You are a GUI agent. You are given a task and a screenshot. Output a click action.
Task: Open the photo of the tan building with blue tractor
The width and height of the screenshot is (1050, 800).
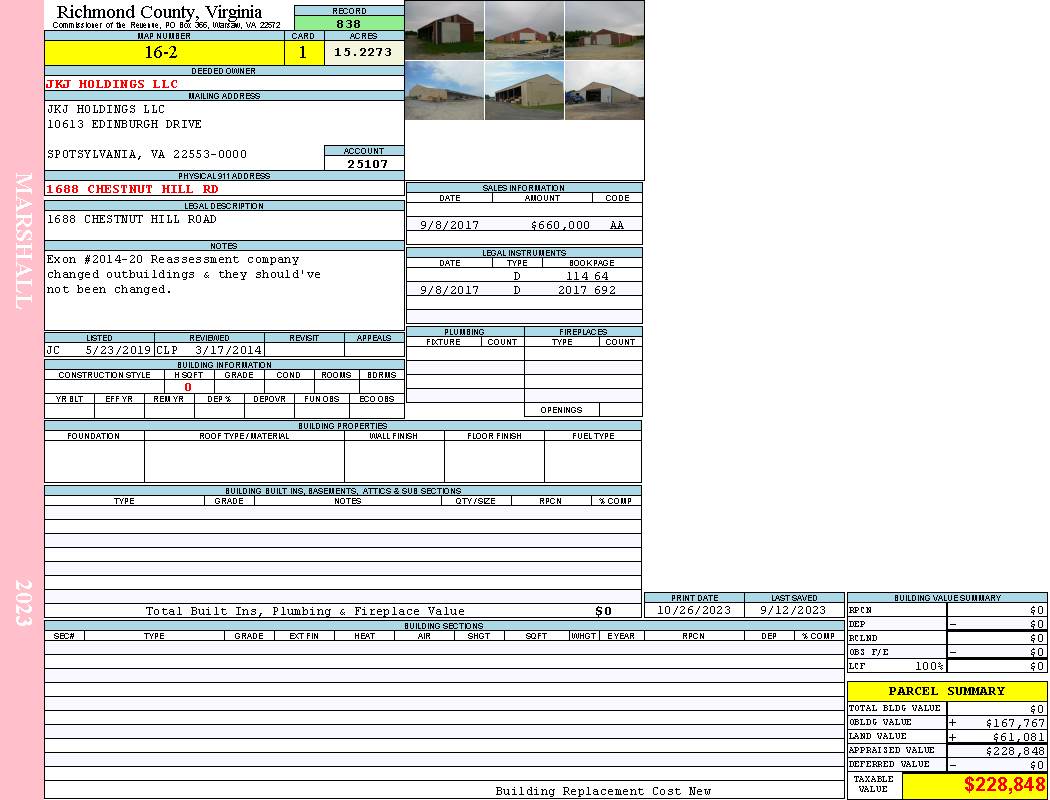pos(604,90)
